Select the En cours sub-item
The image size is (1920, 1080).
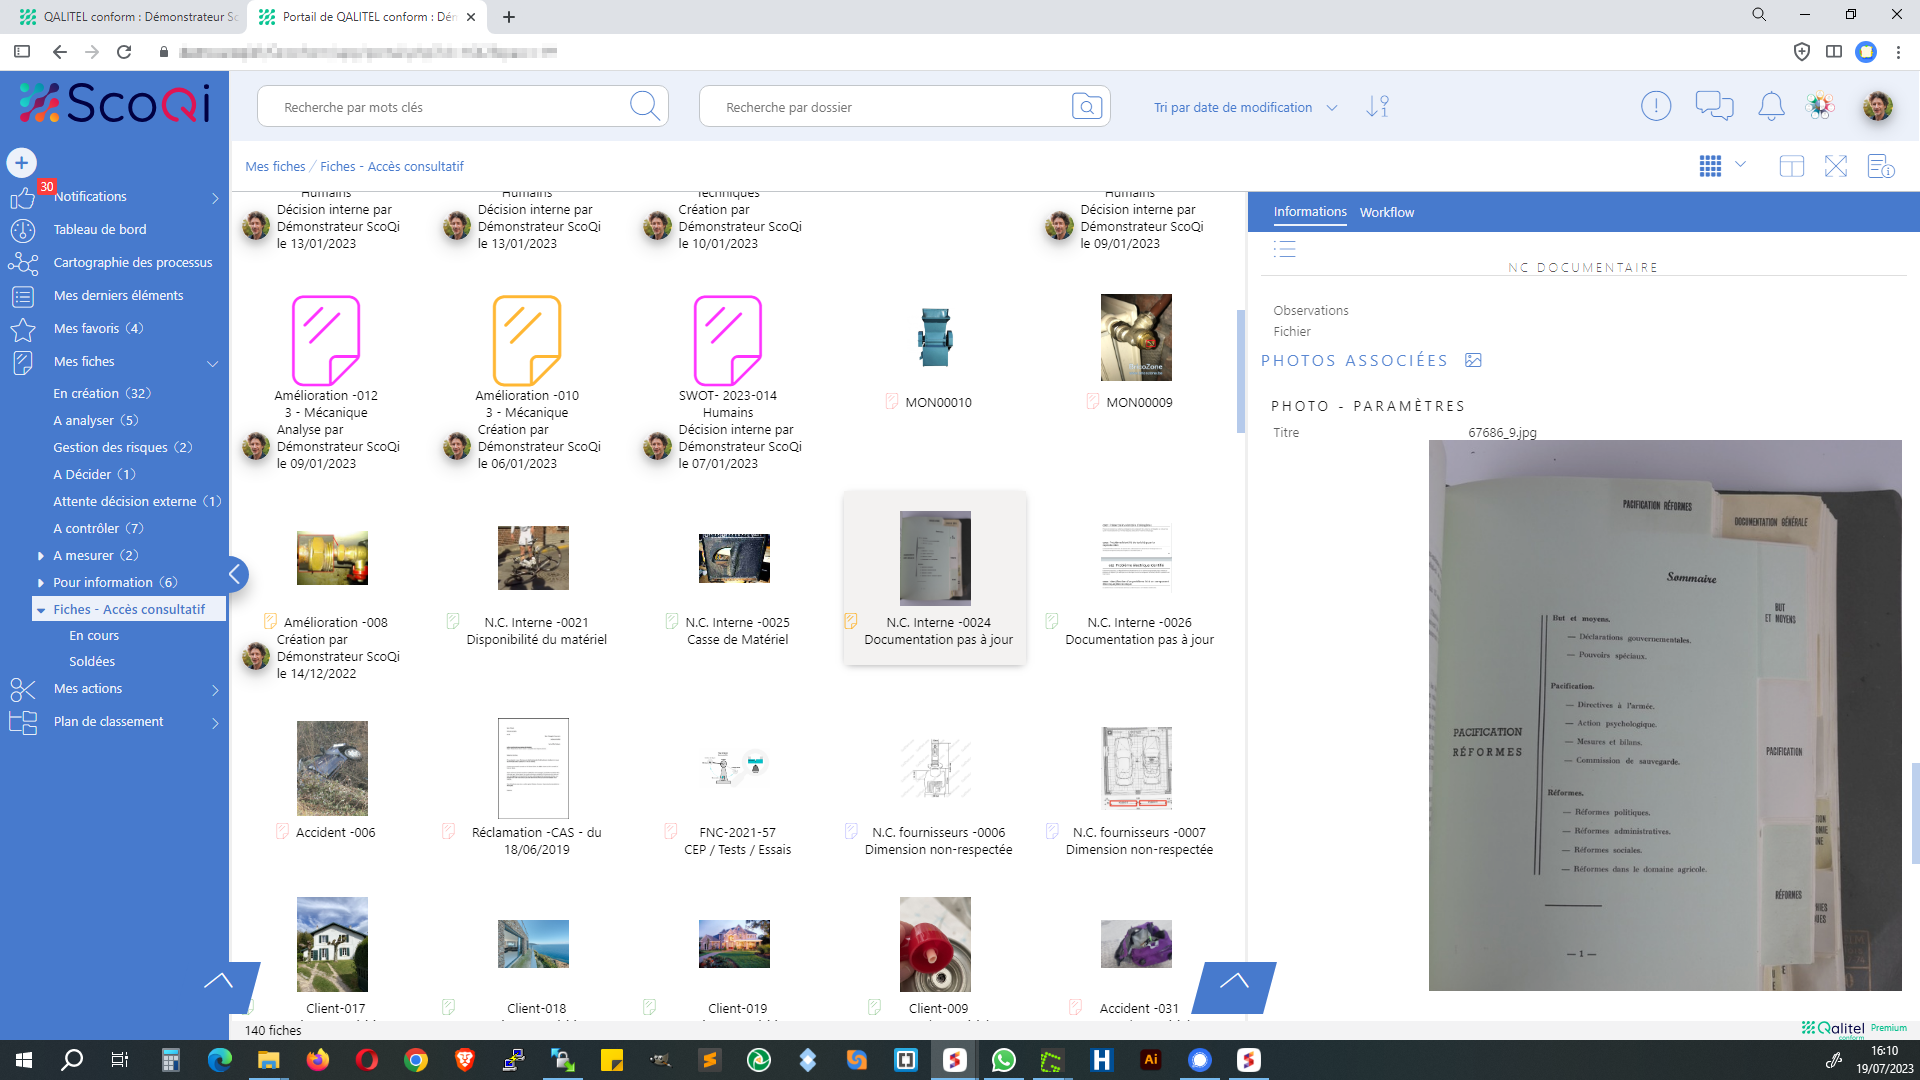pos(94,635)
